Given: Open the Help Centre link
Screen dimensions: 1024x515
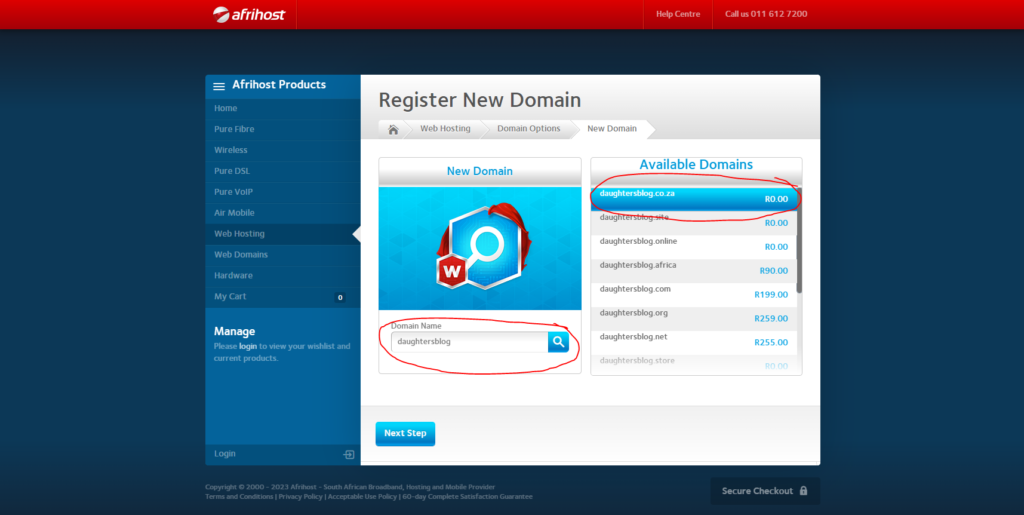Looking at the screenshot, I should click(x=677, y=14).
